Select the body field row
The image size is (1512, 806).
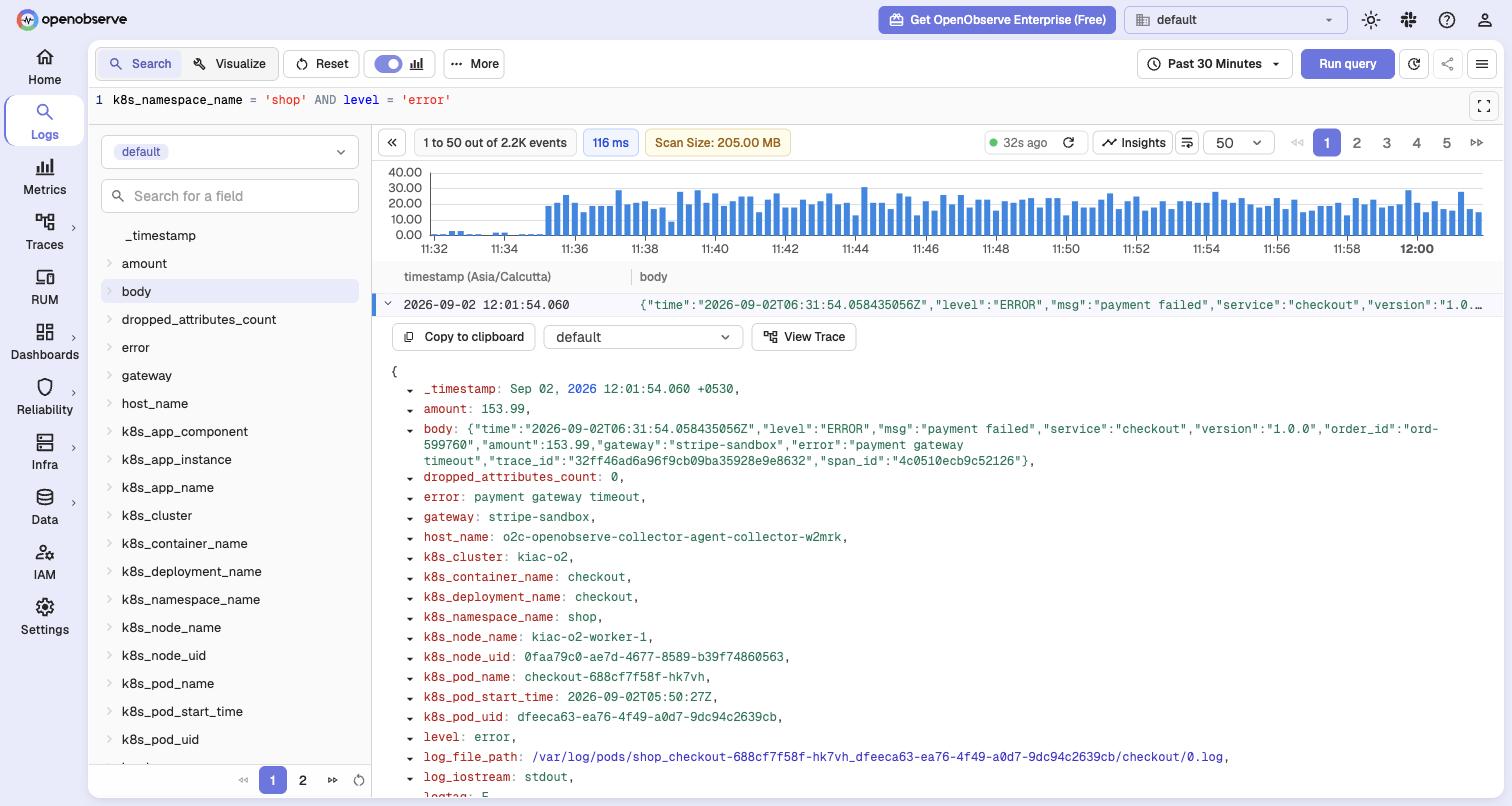(x=230, y=292)
